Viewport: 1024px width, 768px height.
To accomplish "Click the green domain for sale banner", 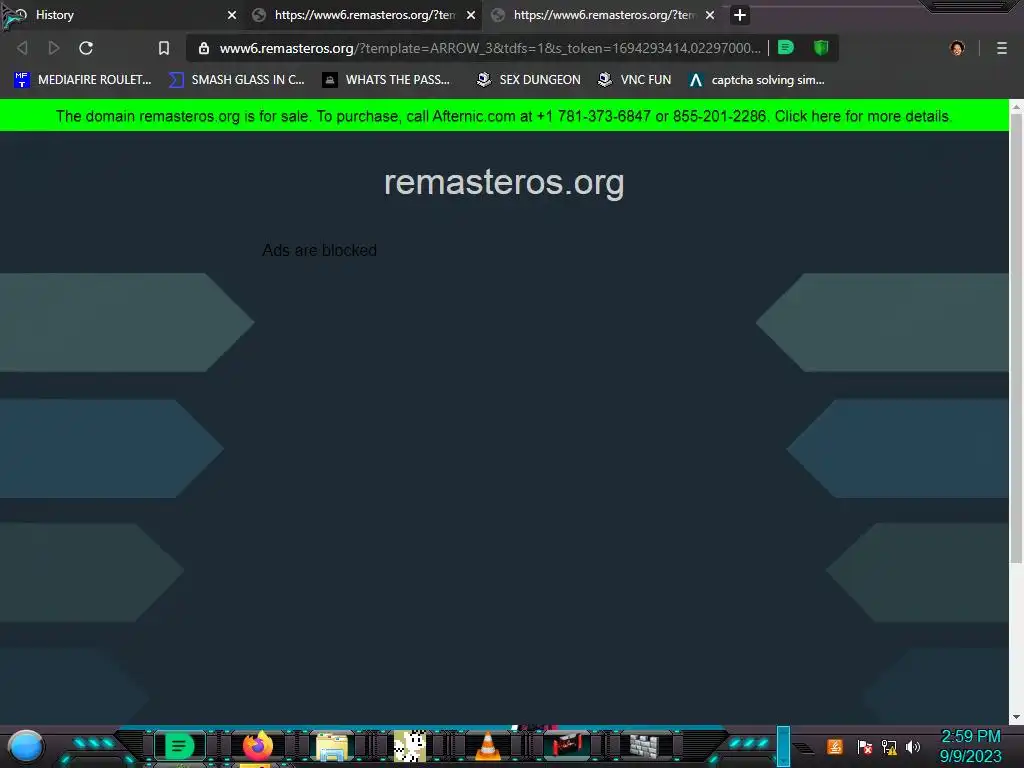I will [504, 116].
